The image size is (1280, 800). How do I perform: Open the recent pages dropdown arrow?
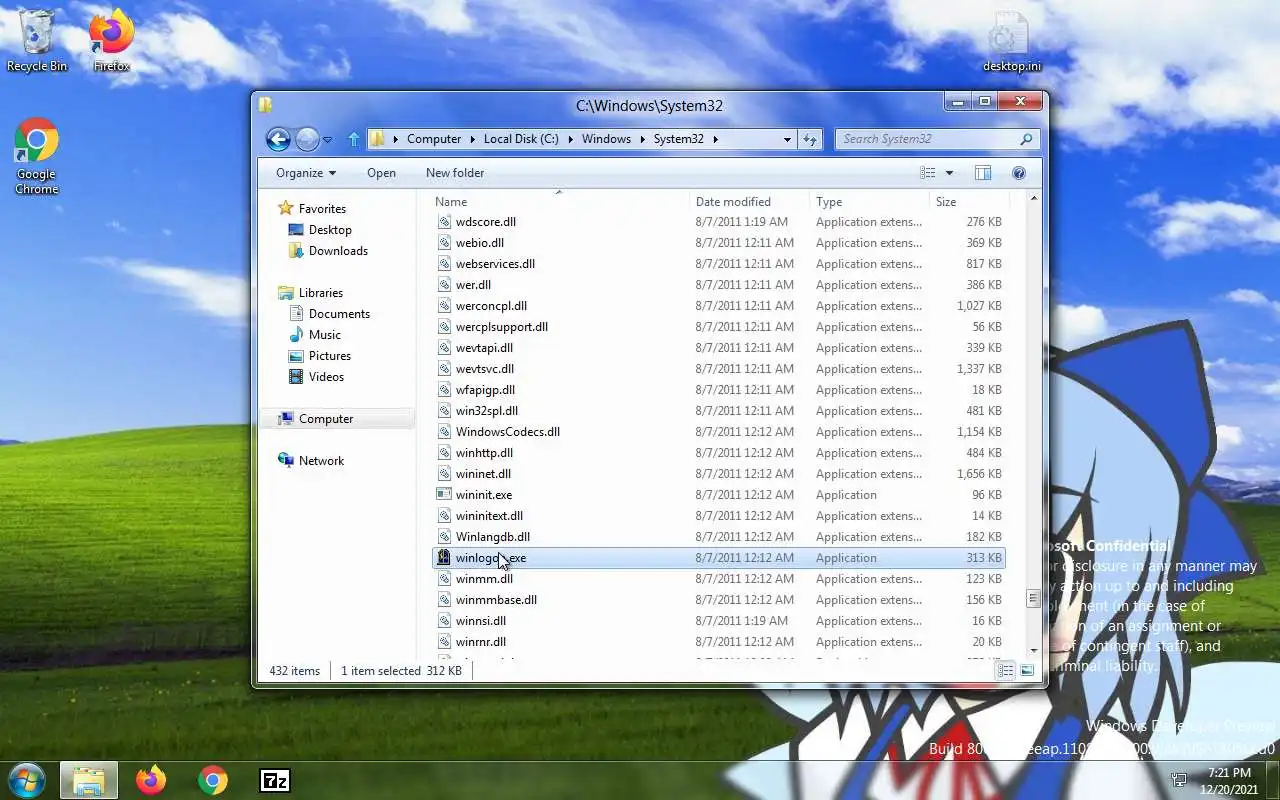point(327,140)
